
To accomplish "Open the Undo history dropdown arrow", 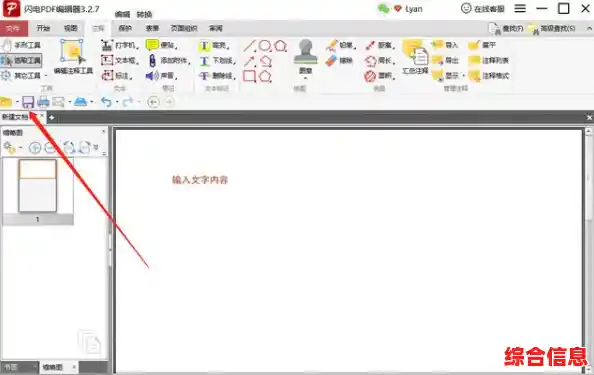I will coord(117,102).
